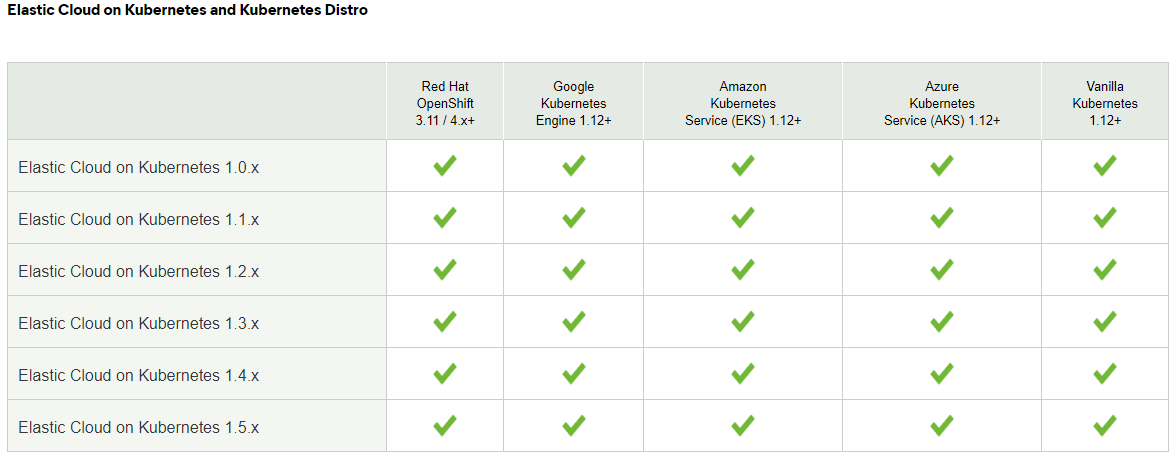Click checkmark for ECK 1.2.x under Amazon EKS
Viewport: 1176px width, 461px height.
[x=742, y=270]
